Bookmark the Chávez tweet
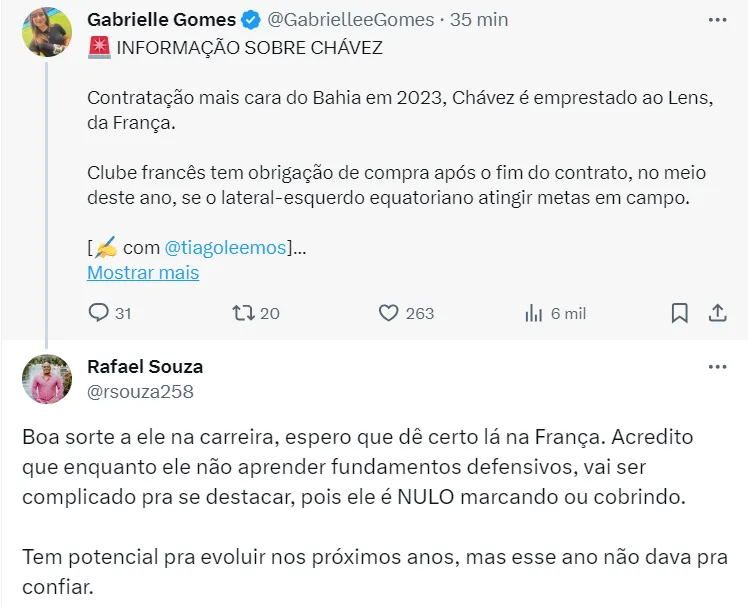The height and width of the screenshot is (607, 748). point(679,313)
